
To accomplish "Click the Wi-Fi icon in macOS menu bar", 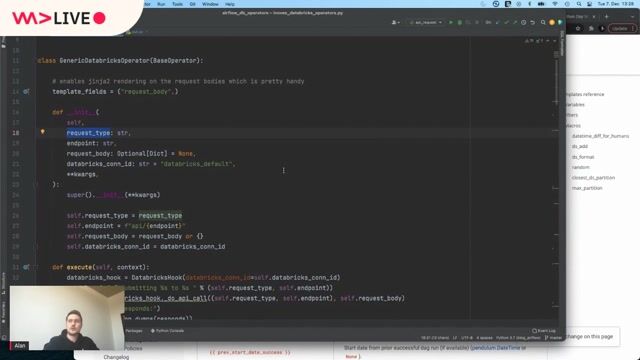I will coord(555,4).
